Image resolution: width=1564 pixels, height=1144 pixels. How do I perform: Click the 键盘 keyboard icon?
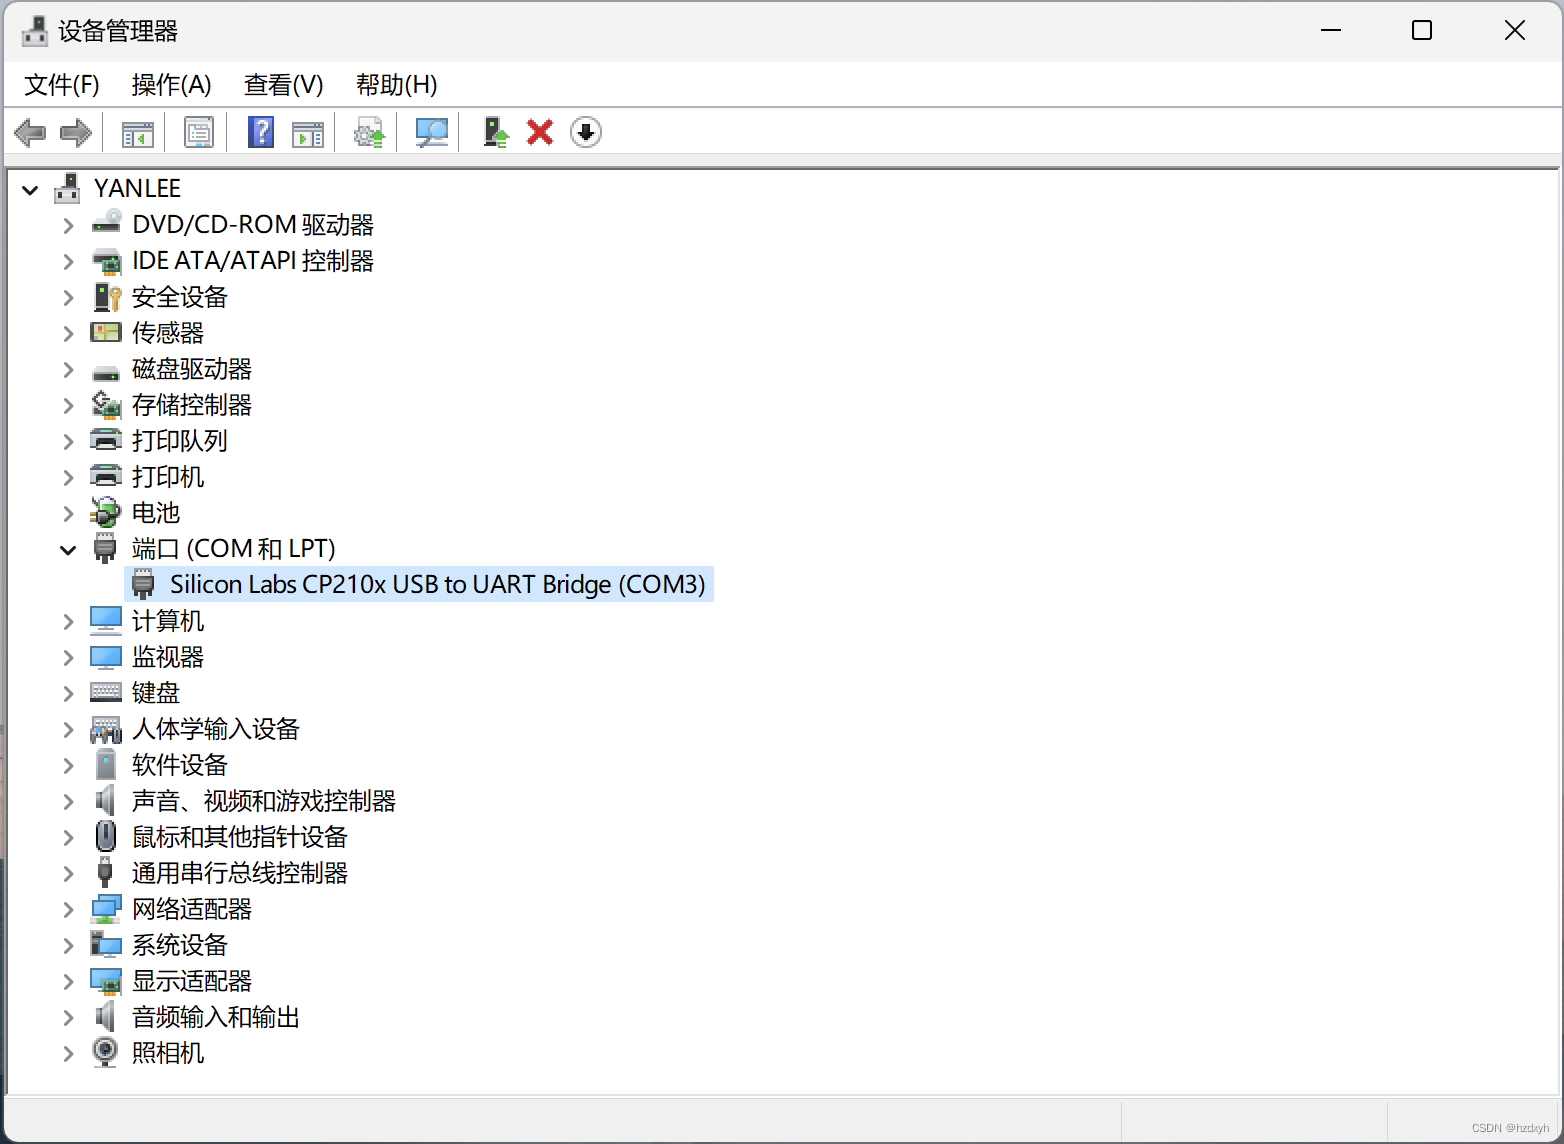(x=106, y=692)
